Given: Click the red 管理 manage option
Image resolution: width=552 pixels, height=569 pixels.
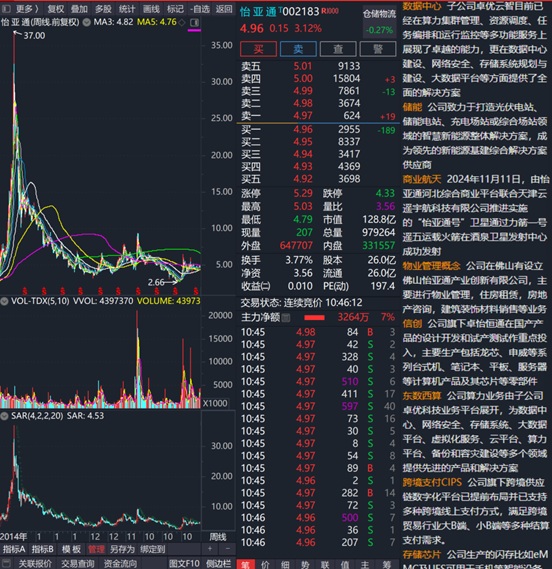Looking at the screenshot, I should 96,549.
